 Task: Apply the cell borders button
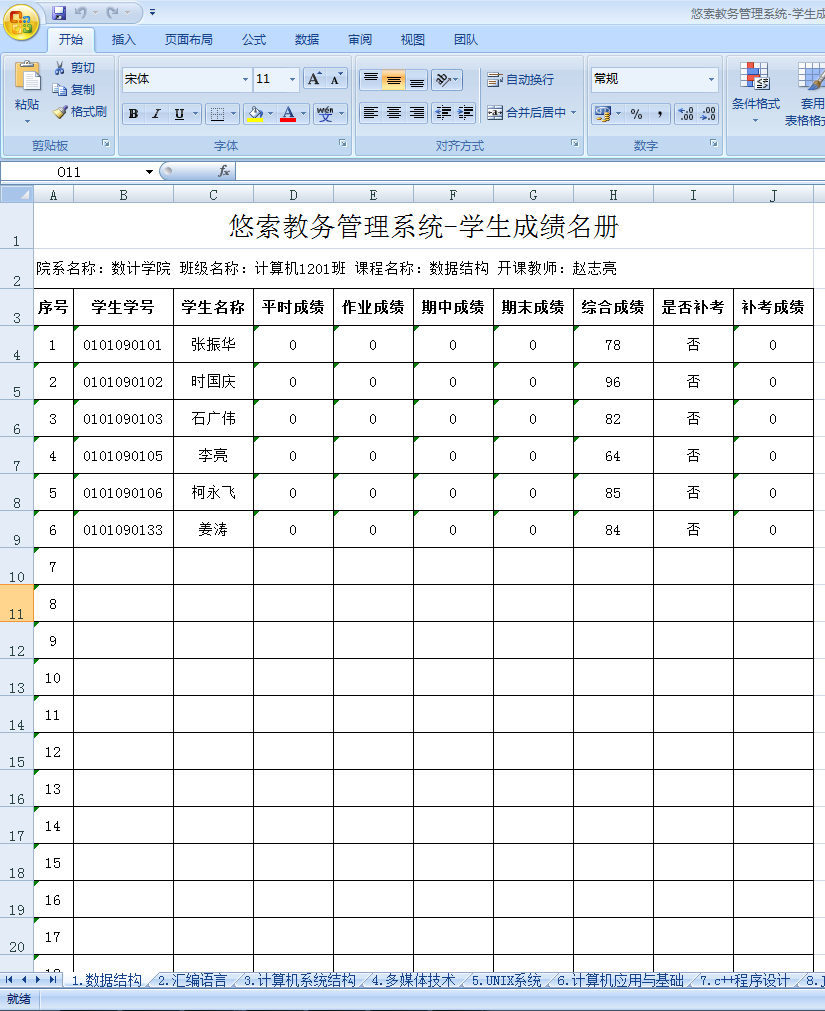click(x=218, y=114)
